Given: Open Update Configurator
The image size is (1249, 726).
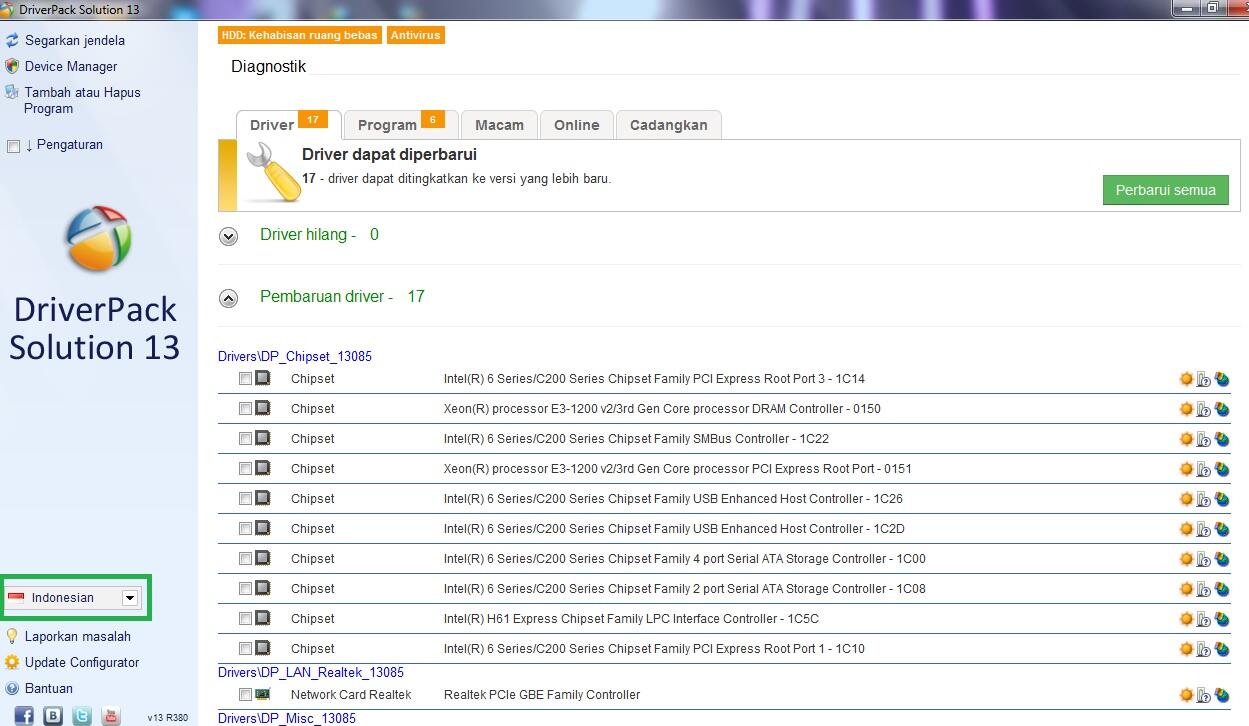Looking at the screenshot, I should coord(82,662).
